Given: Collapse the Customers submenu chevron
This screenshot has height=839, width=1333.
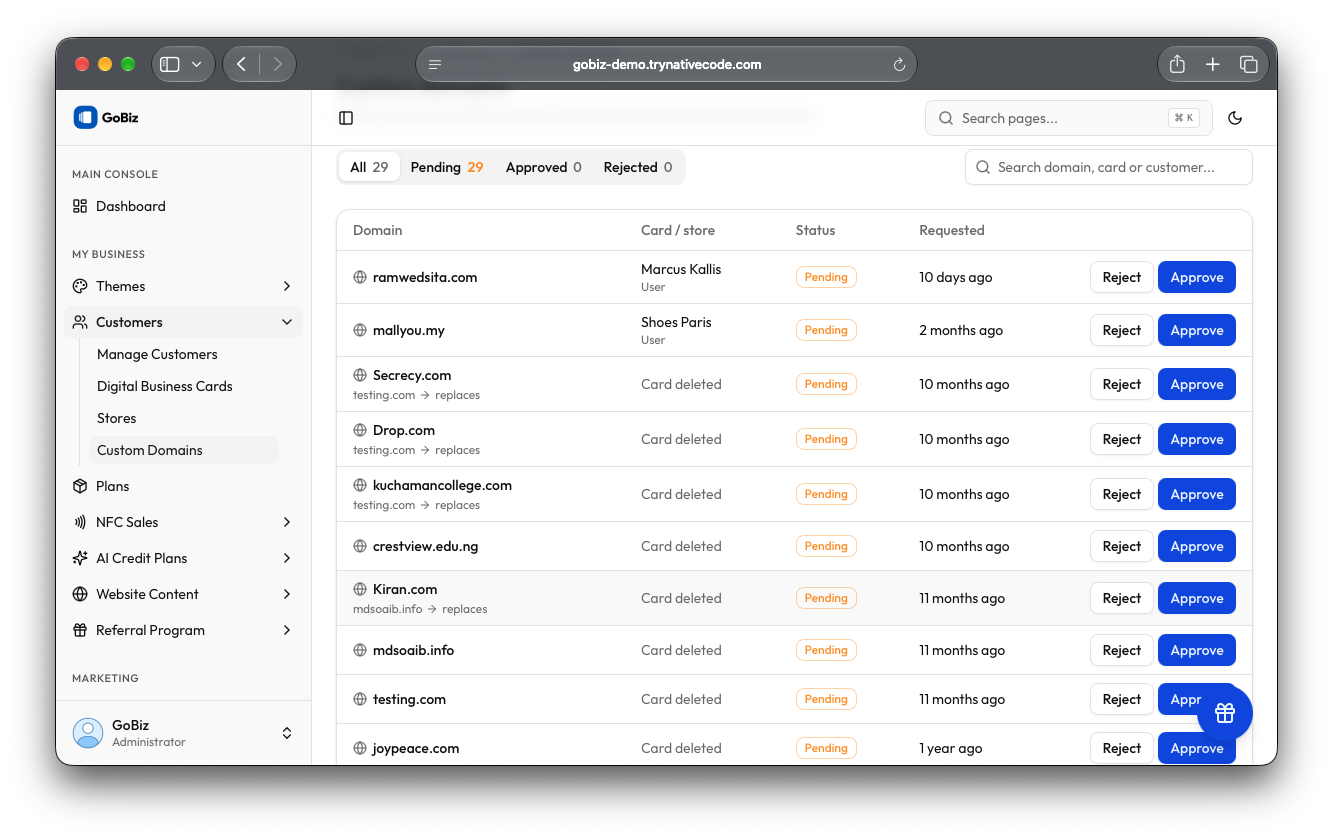Looking at the screenshot, I should tap(287, 322).
